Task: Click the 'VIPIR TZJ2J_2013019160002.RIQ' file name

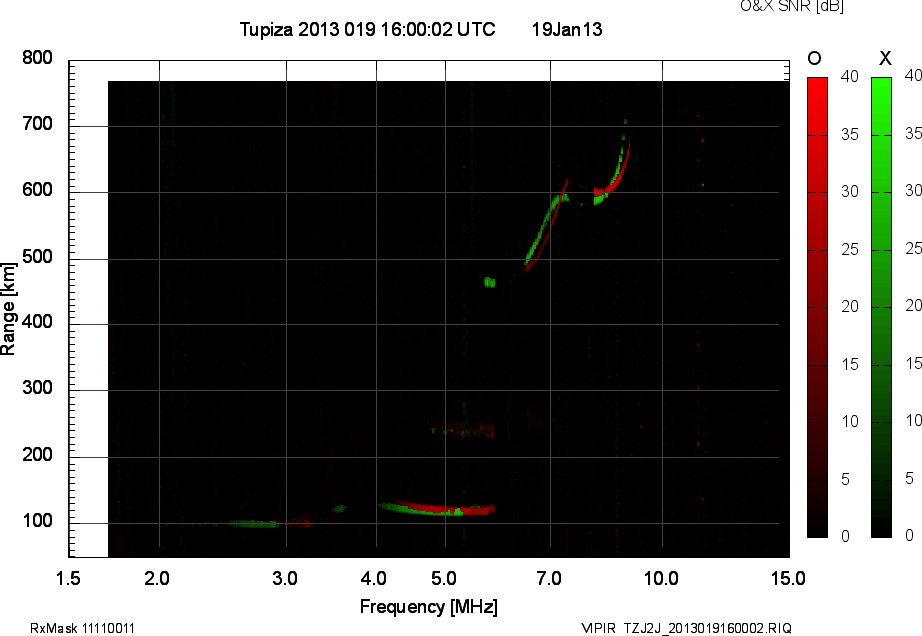Action: coord(686,628)
